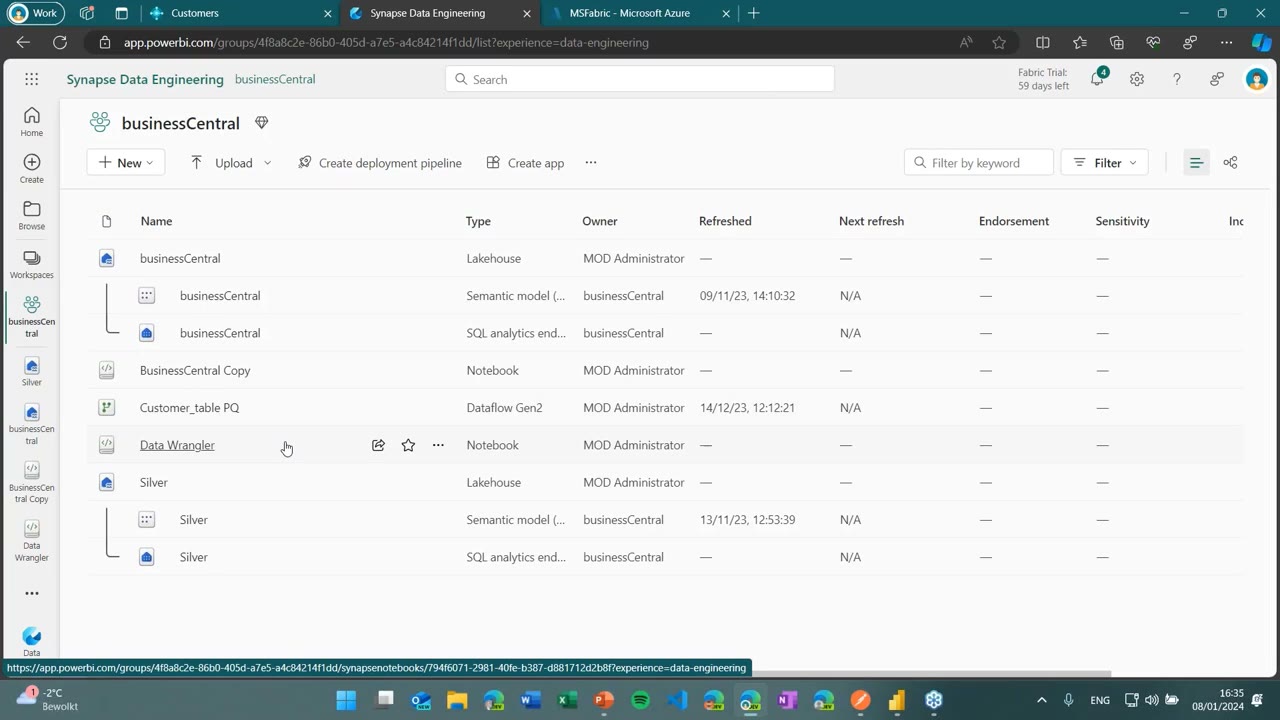Open the Data Engineering experience switcher
Screen dimensions: 1280x720
32,641
